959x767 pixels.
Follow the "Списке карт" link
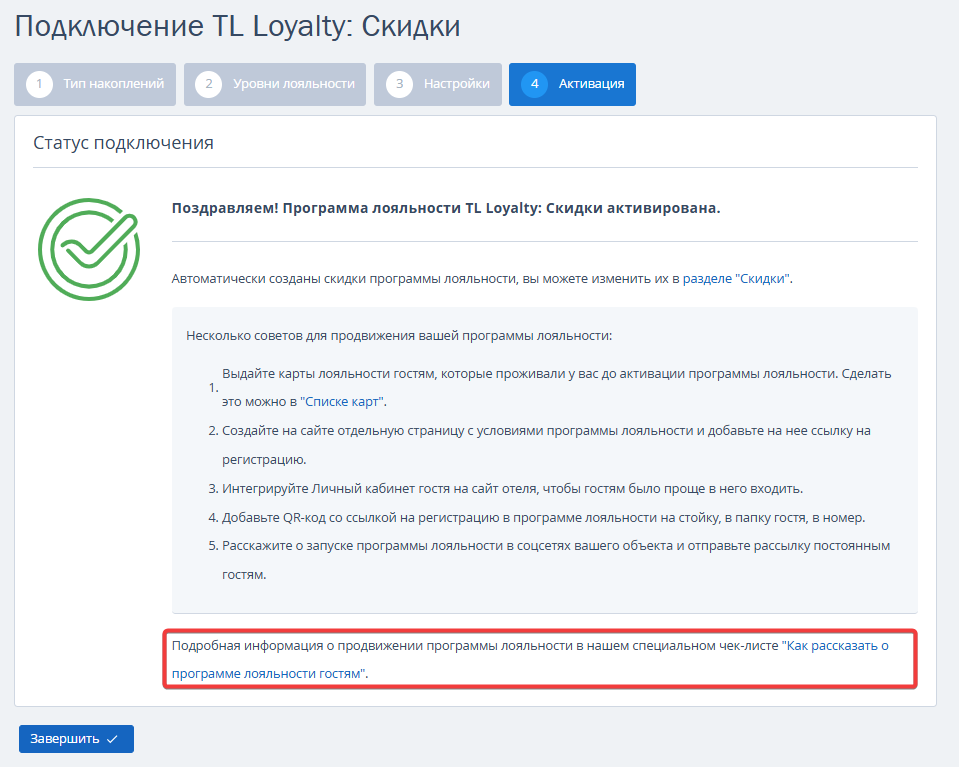coord(342,402)
